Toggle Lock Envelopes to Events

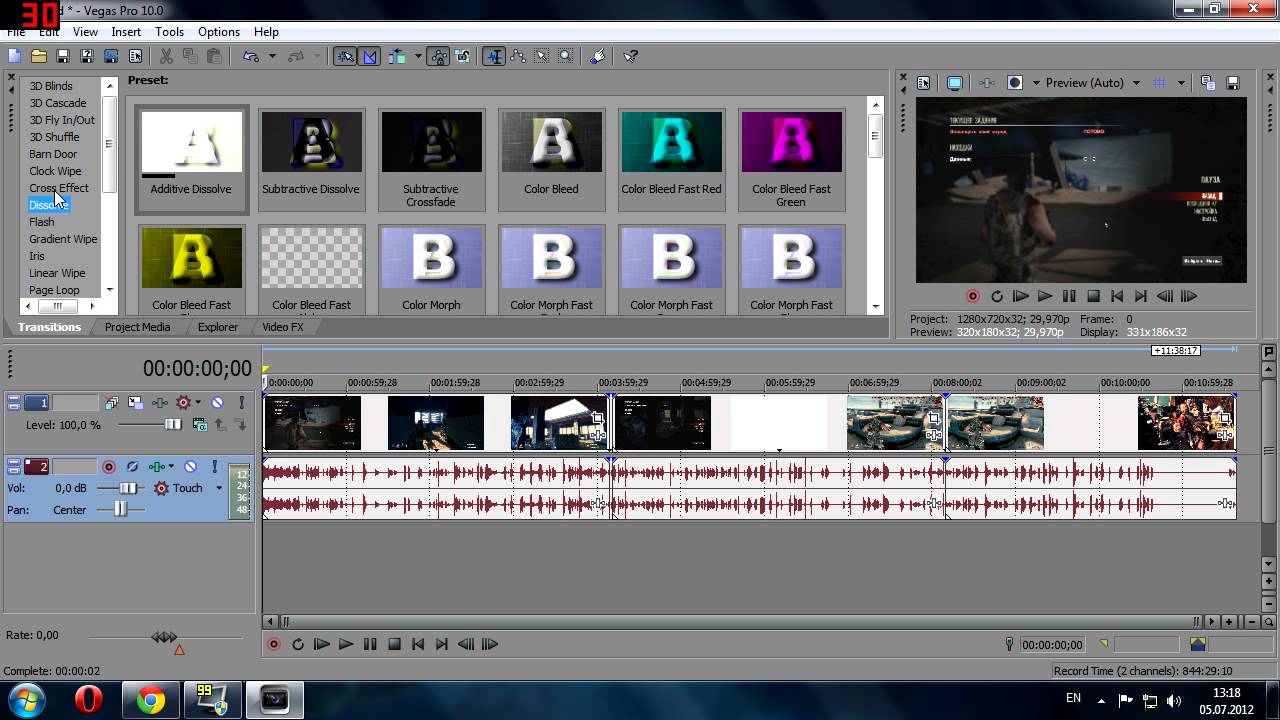tap(439, 57)
